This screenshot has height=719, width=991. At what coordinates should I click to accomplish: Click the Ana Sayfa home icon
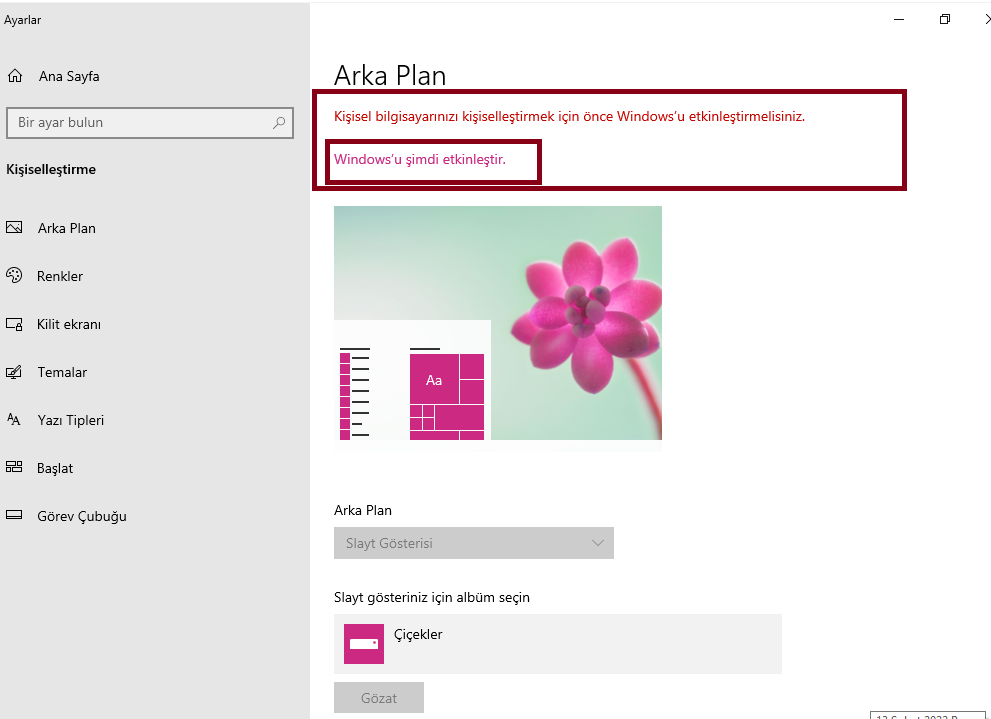point(15,76)
